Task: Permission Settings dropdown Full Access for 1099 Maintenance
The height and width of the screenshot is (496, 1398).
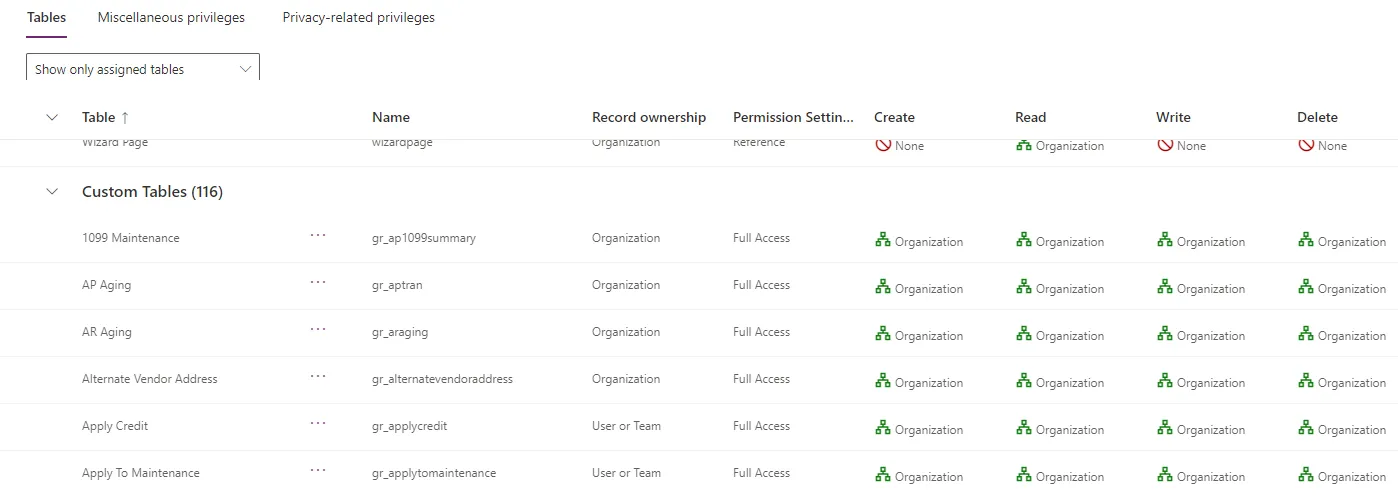Action: [x=761, y=238]
